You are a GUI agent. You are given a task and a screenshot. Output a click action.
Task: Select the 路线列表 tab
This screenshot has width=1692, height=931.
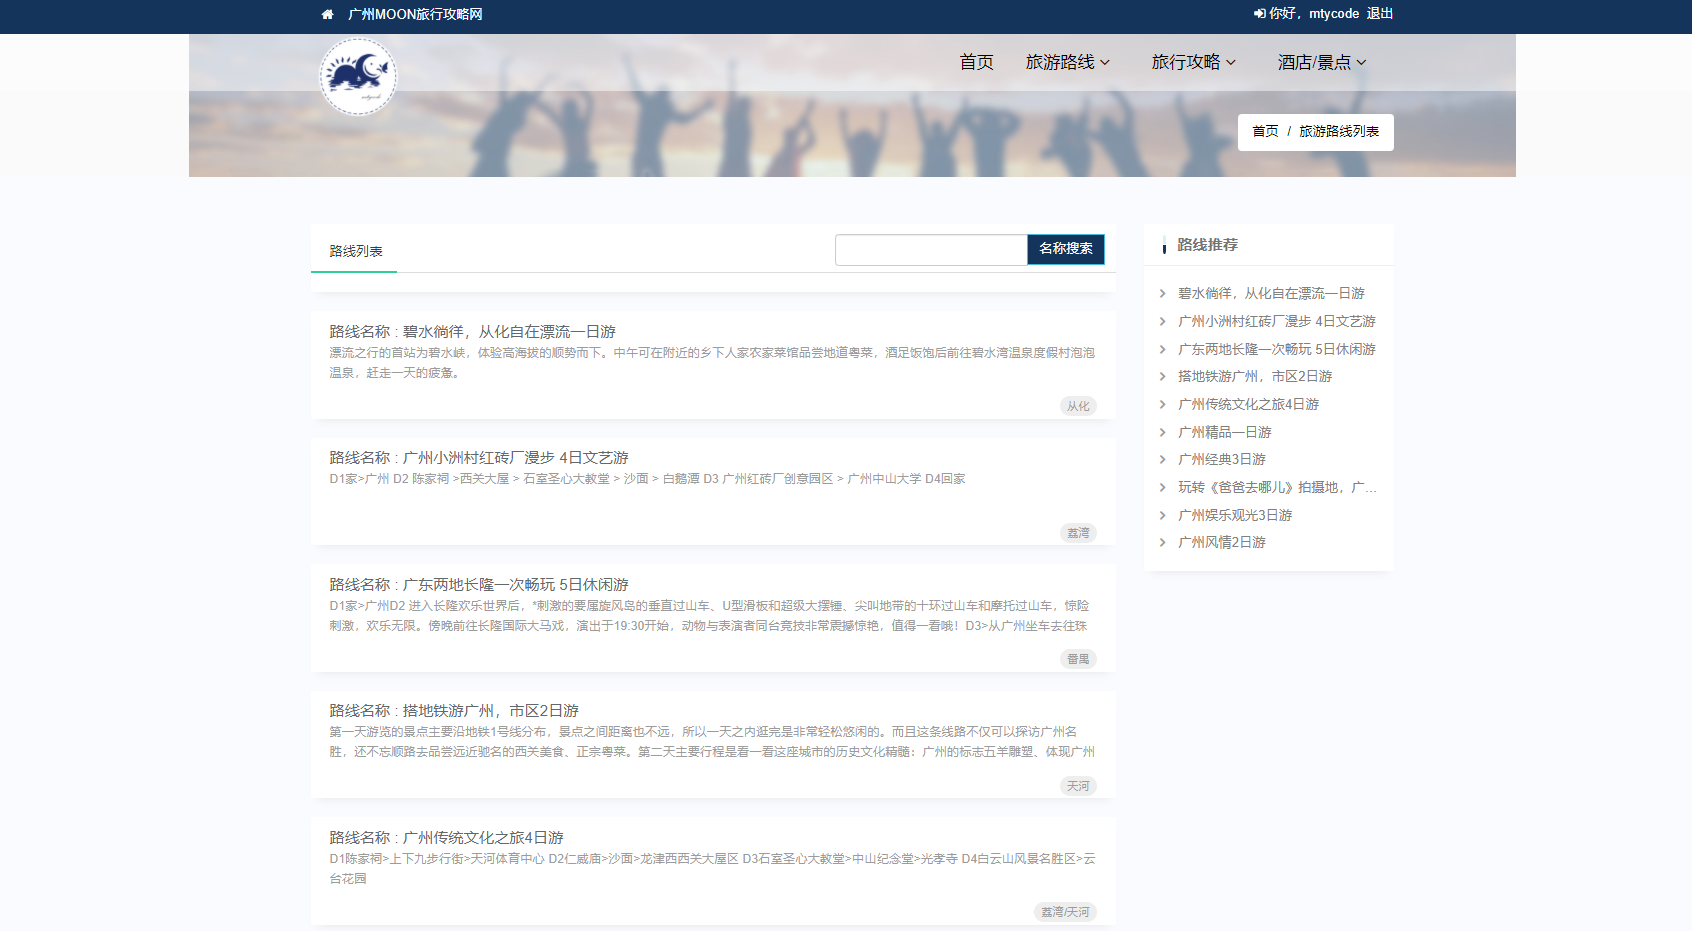click(355, 251)
